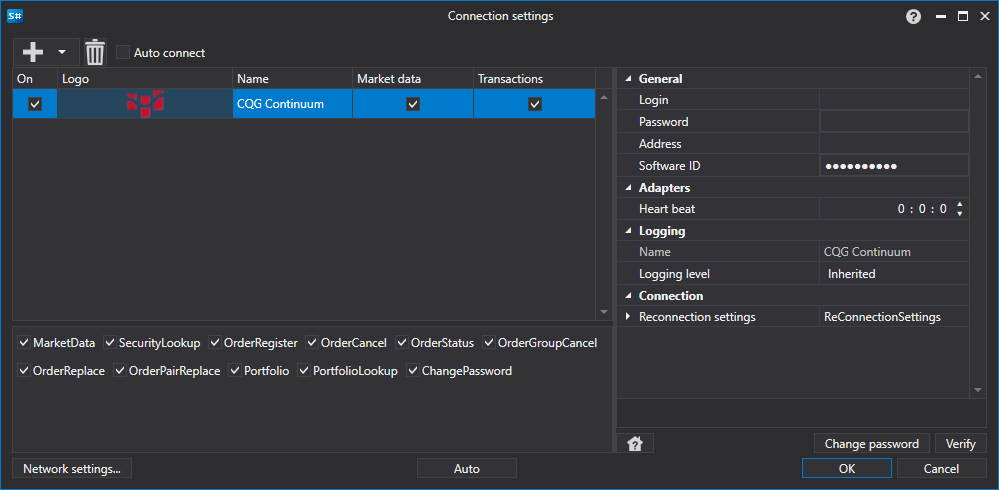999x490 pixels.
Task: Select the CQG Continuum name cell
Action: click(x=292, y=104)
